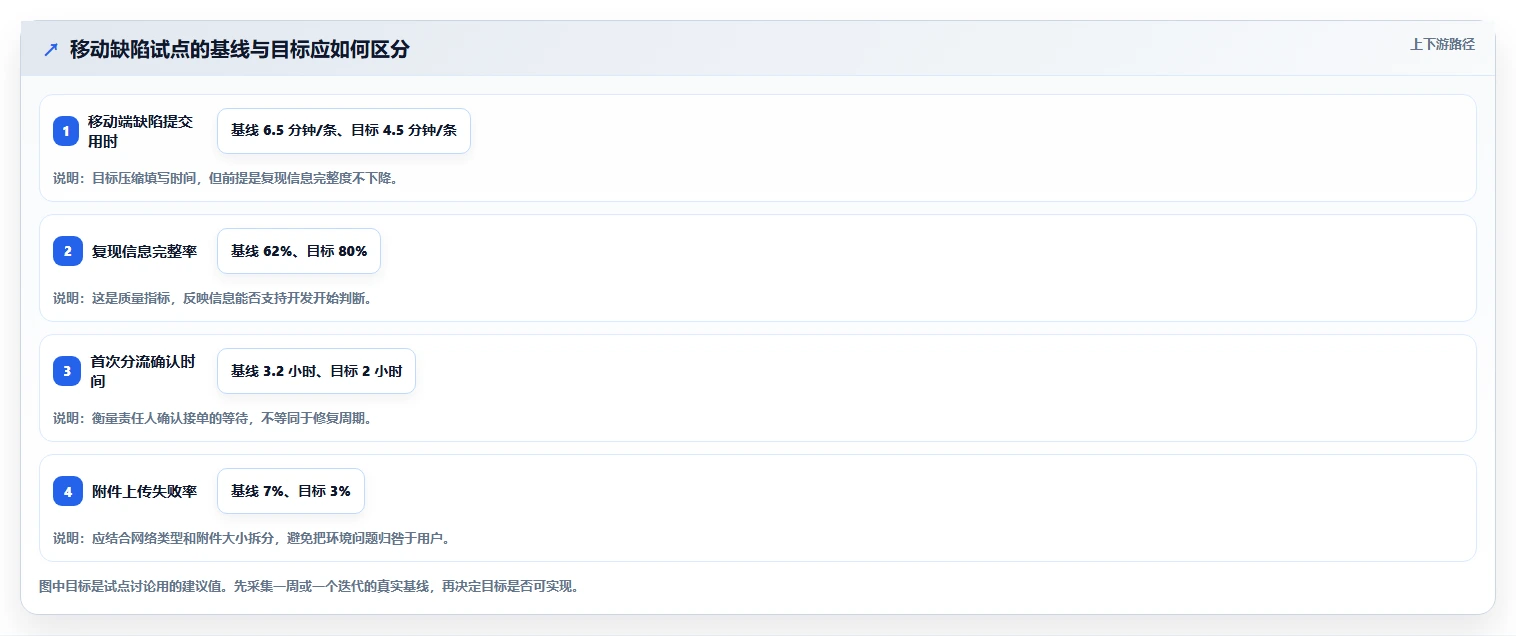Select the 首次分流确认时间 label
The height and width of the screenshot is (636, 1516).
point(142,371)
